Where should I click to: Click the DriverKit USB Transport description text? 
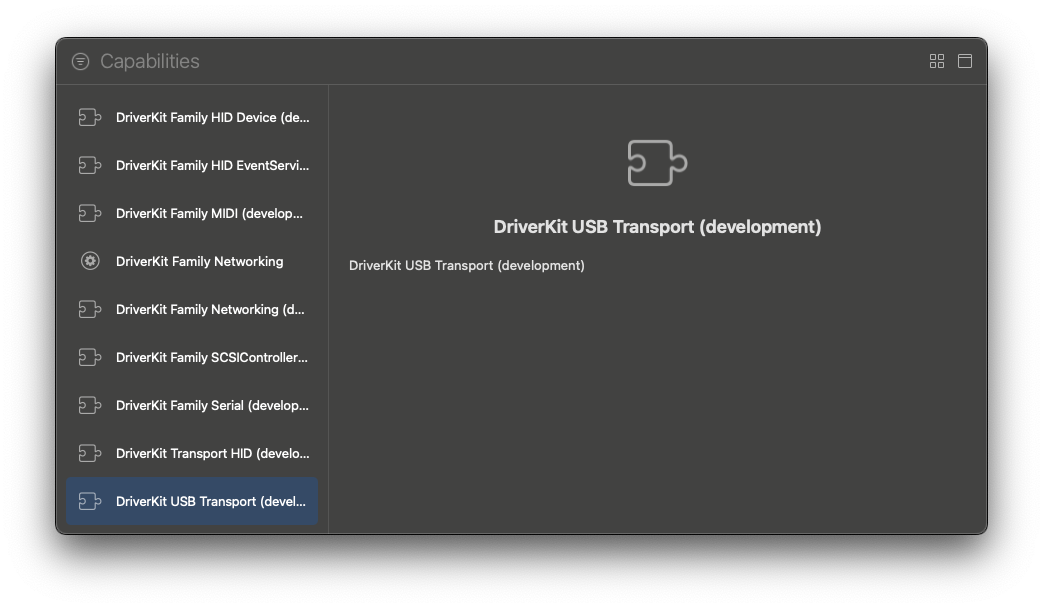(466, 266)
